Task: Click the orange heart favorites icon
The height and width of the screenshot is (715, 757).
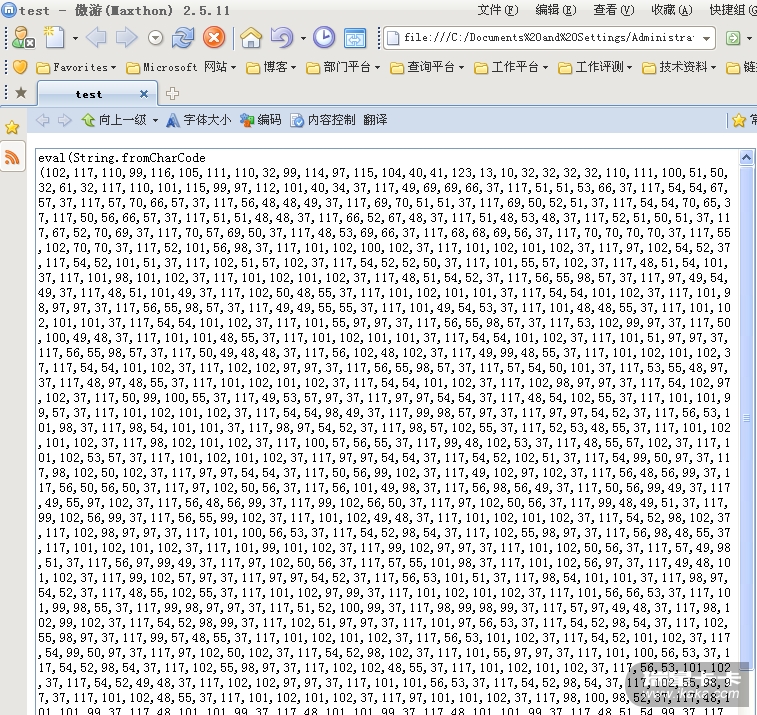Action: 20,67
